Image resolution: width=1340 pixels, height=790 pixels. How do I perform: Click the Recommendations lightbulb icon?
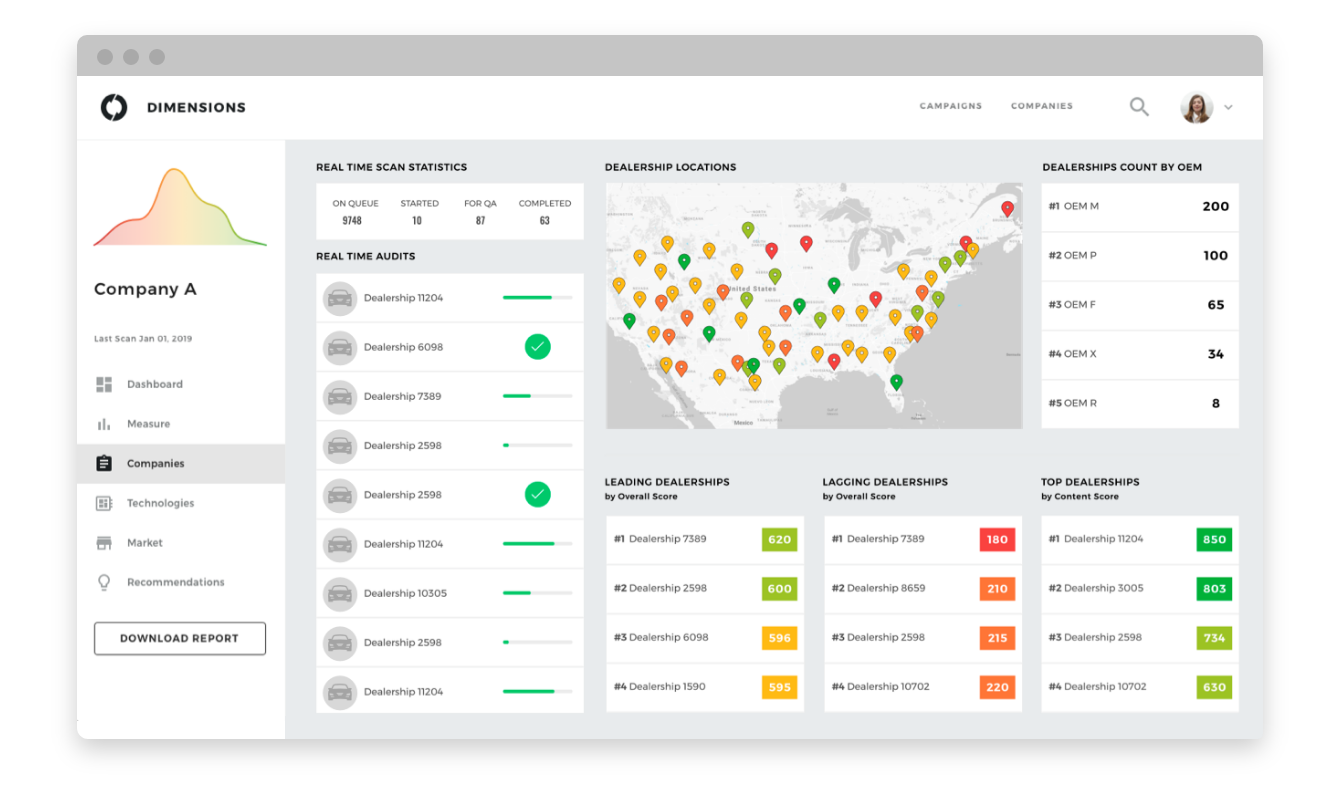[104, 582]
